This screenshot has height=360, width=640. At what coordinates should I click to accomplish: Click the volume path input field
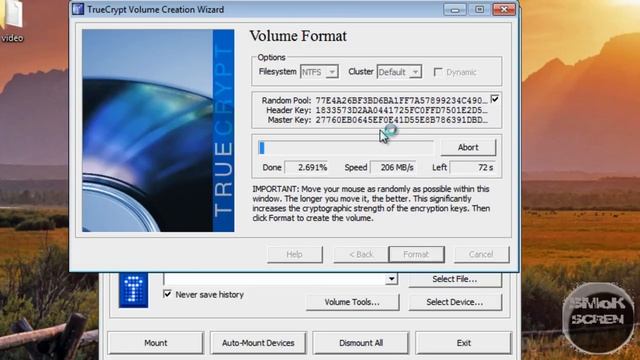(x=275, y=279)
